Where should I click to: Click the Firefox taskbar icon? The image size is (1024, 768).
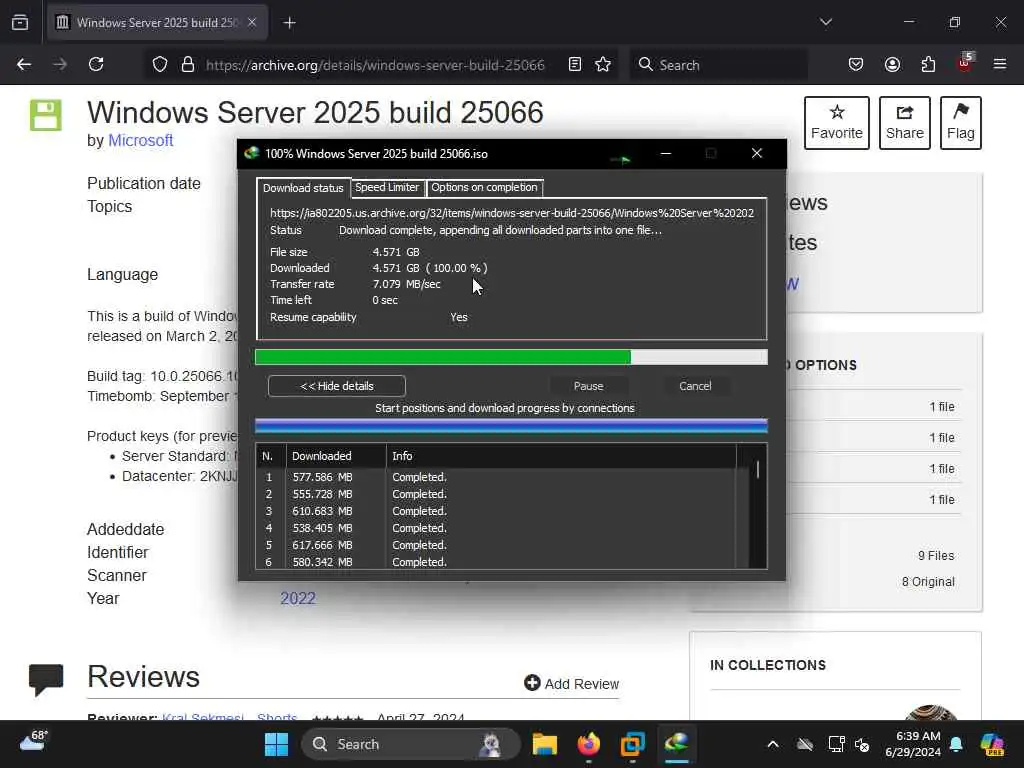(x=588, y=744)
